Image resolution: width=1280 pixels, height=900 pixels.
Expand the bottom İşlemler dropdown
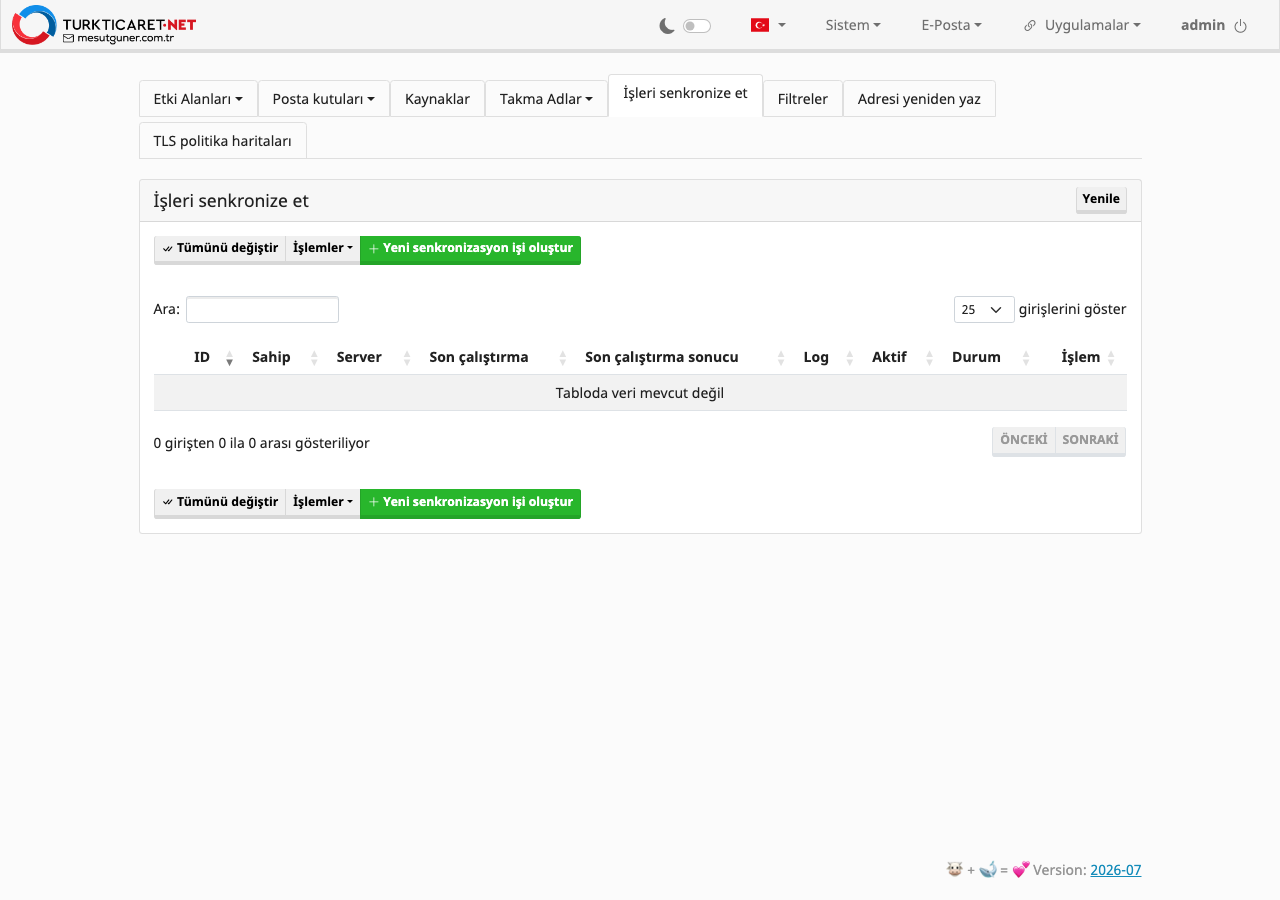pos(323,502)
